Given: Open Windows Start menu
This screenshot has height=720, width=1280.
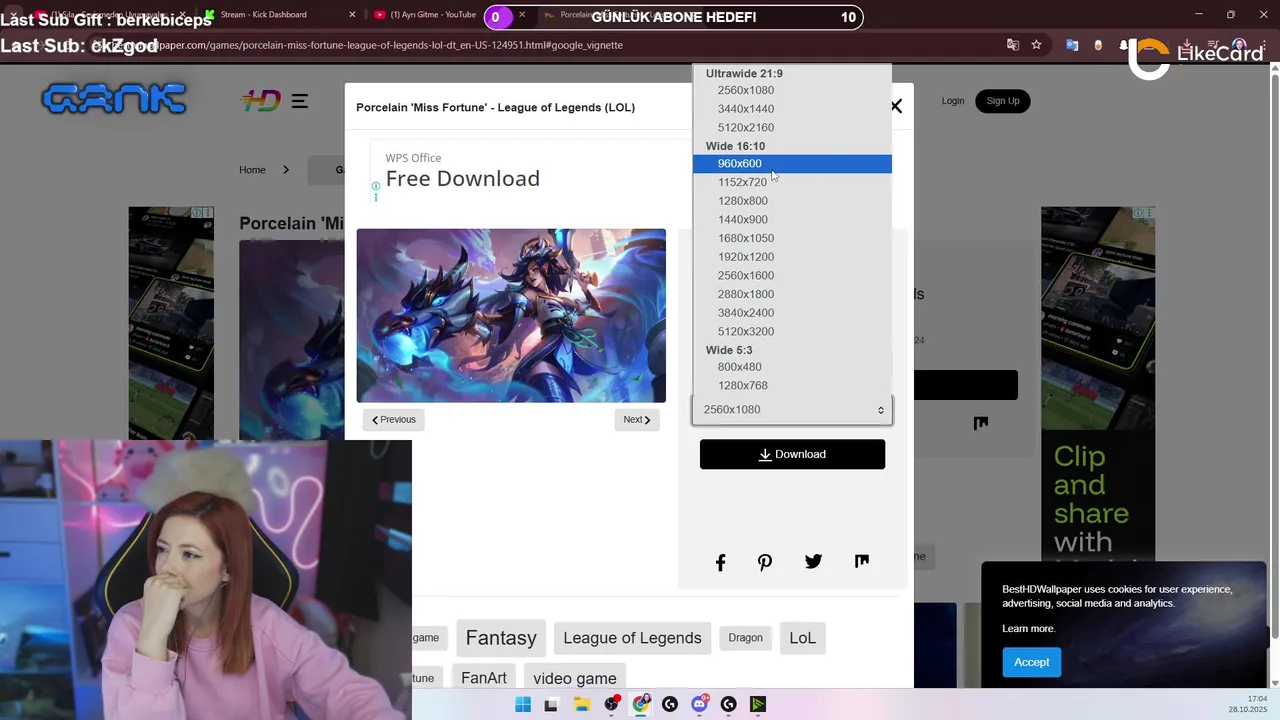Looking at the screenshot, I should [x=523, y=704].
